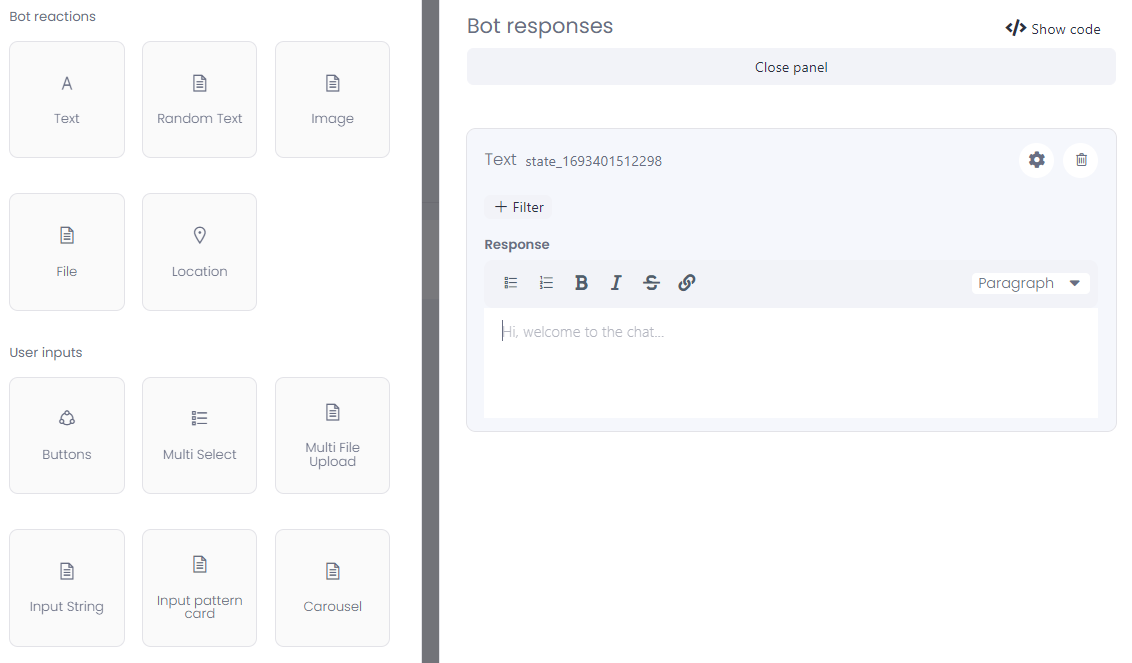Add a Random Text reaction card
This screenshot has width=1132, height=663.
coord(199,99)
